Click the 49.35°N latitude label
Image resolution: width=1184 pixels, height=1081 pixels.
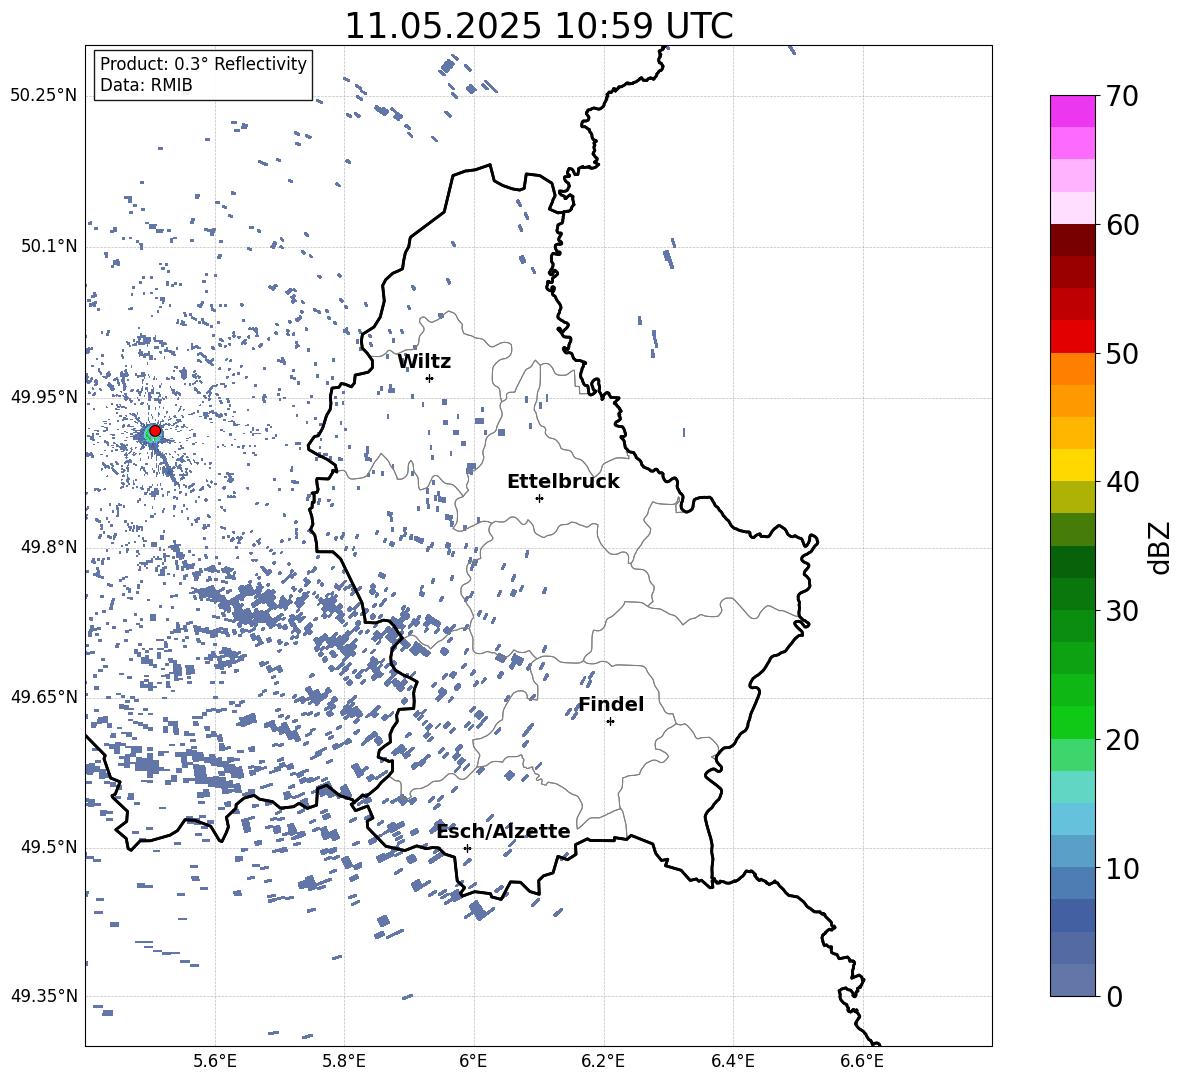44,996
